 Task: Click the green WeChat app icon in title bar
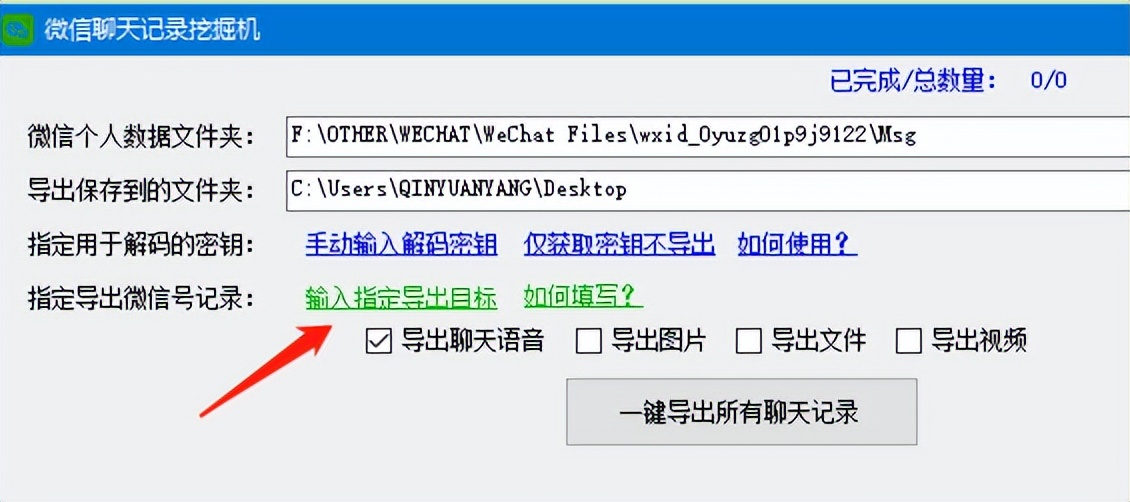tap(16, 30)
